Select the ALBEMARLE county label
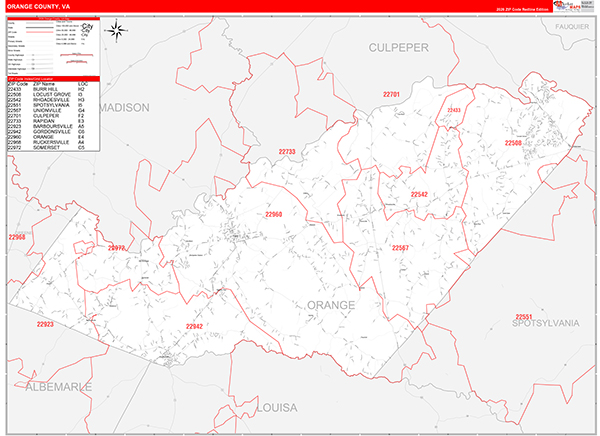Image resolution: width=600 pixels, height=436 pixels. click(59, 387)
